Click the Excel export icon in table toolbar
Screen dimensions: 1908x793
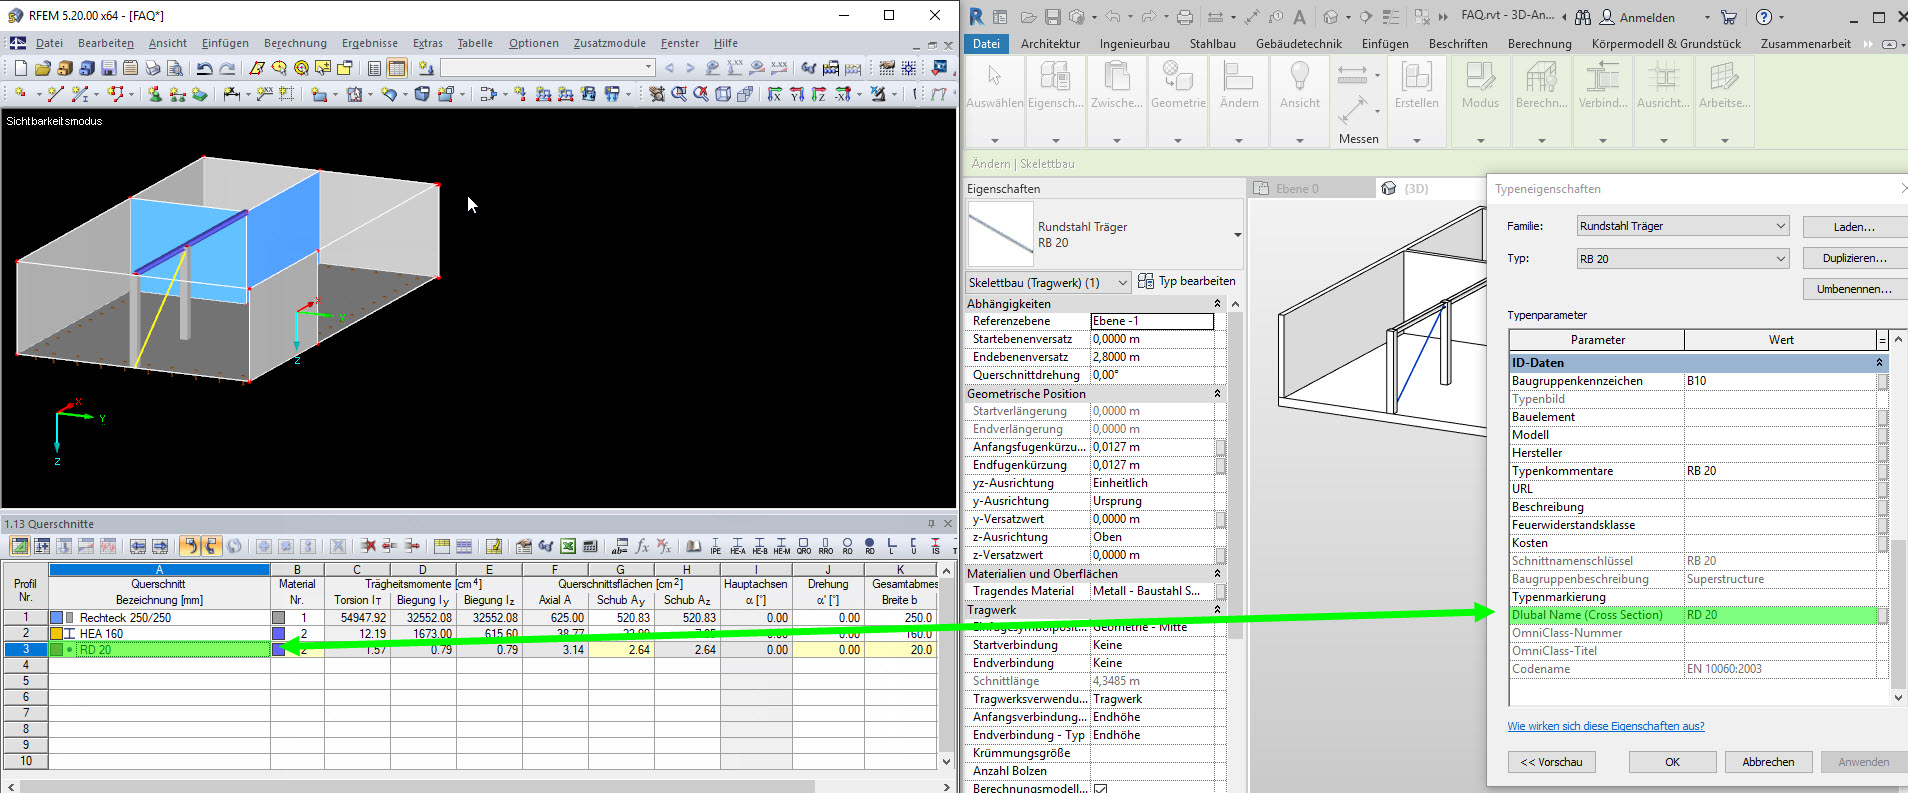pyautogui.click(x=568, y=546)
